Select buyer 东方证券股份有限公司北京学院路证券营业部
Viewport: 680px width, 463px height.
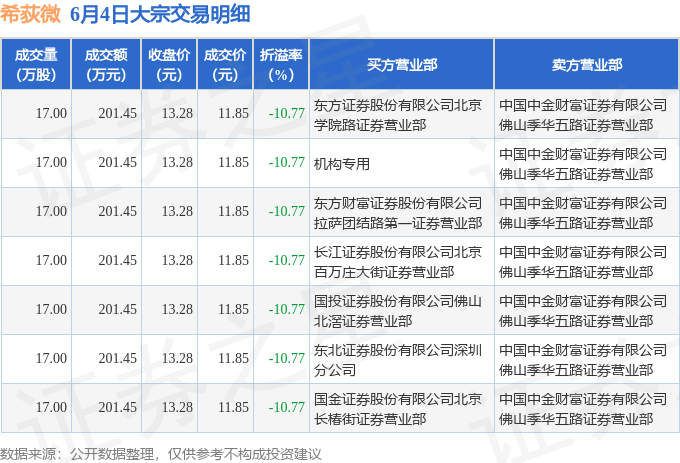point(398,115)
